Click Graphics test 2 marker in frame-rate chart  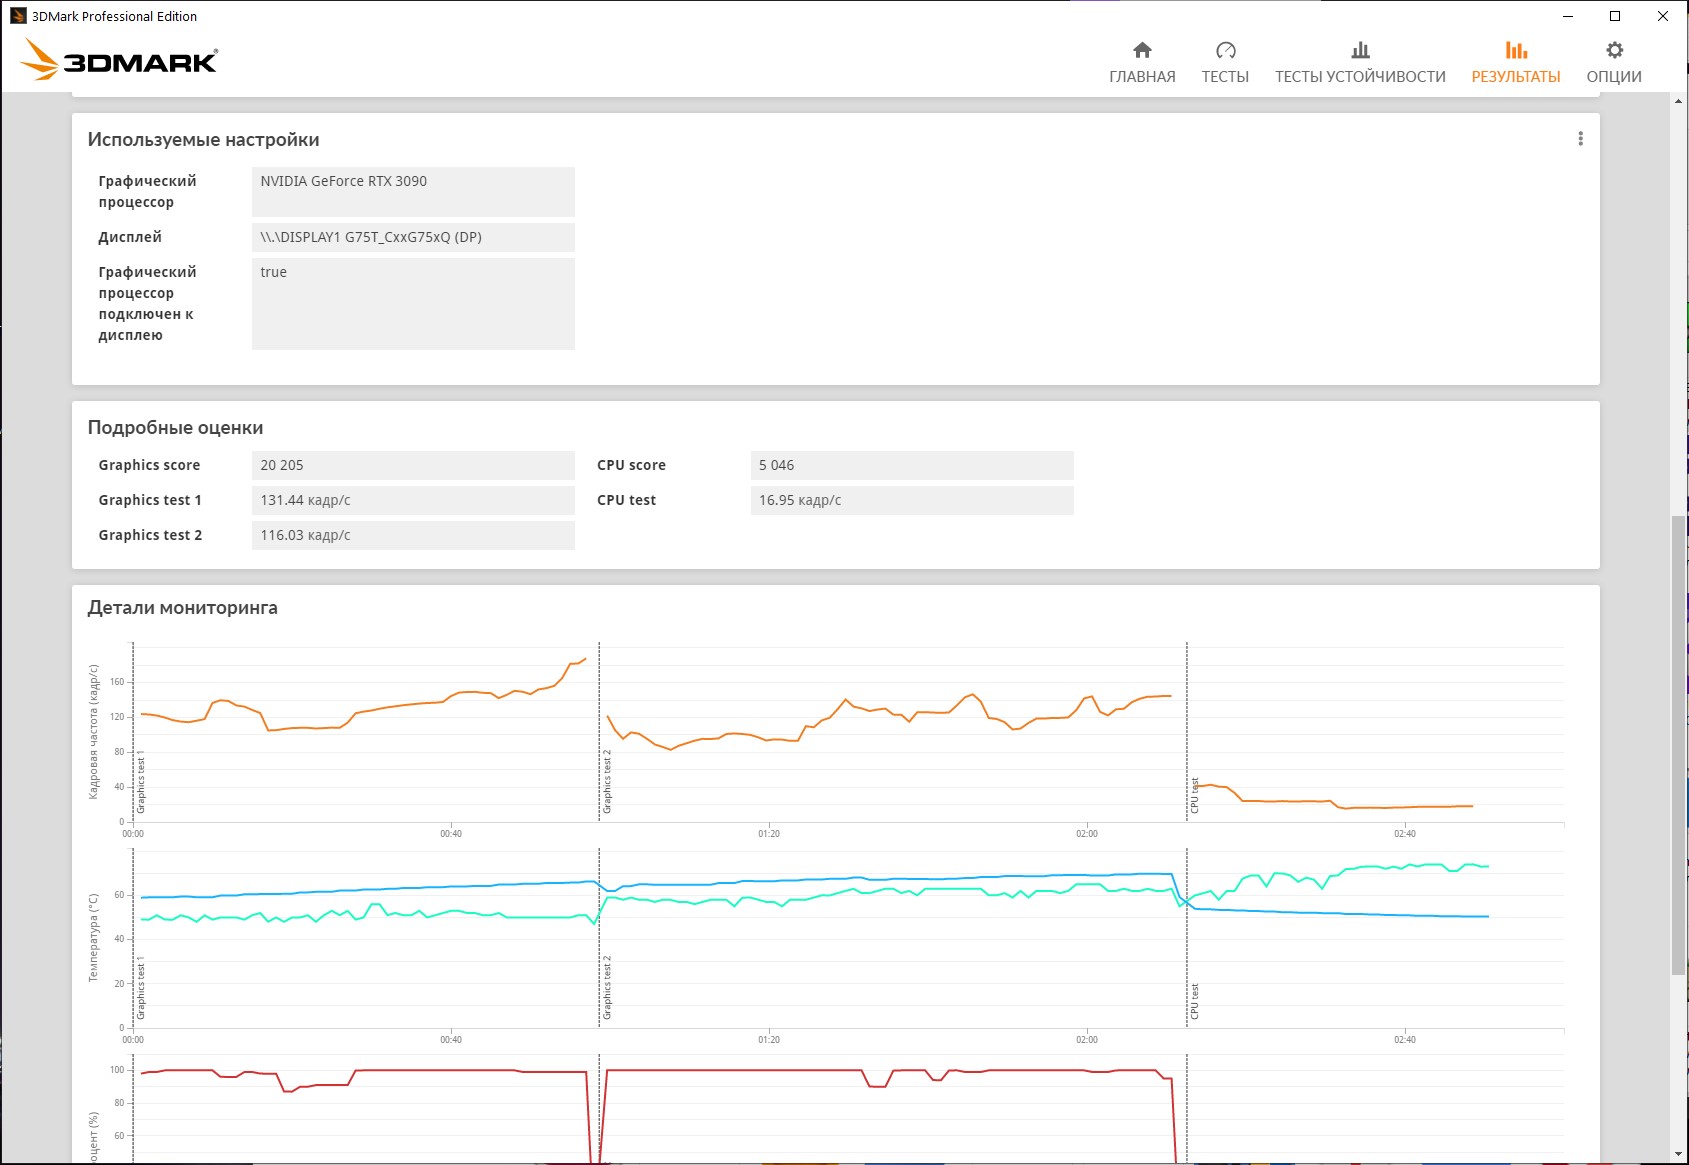point(606,781)
